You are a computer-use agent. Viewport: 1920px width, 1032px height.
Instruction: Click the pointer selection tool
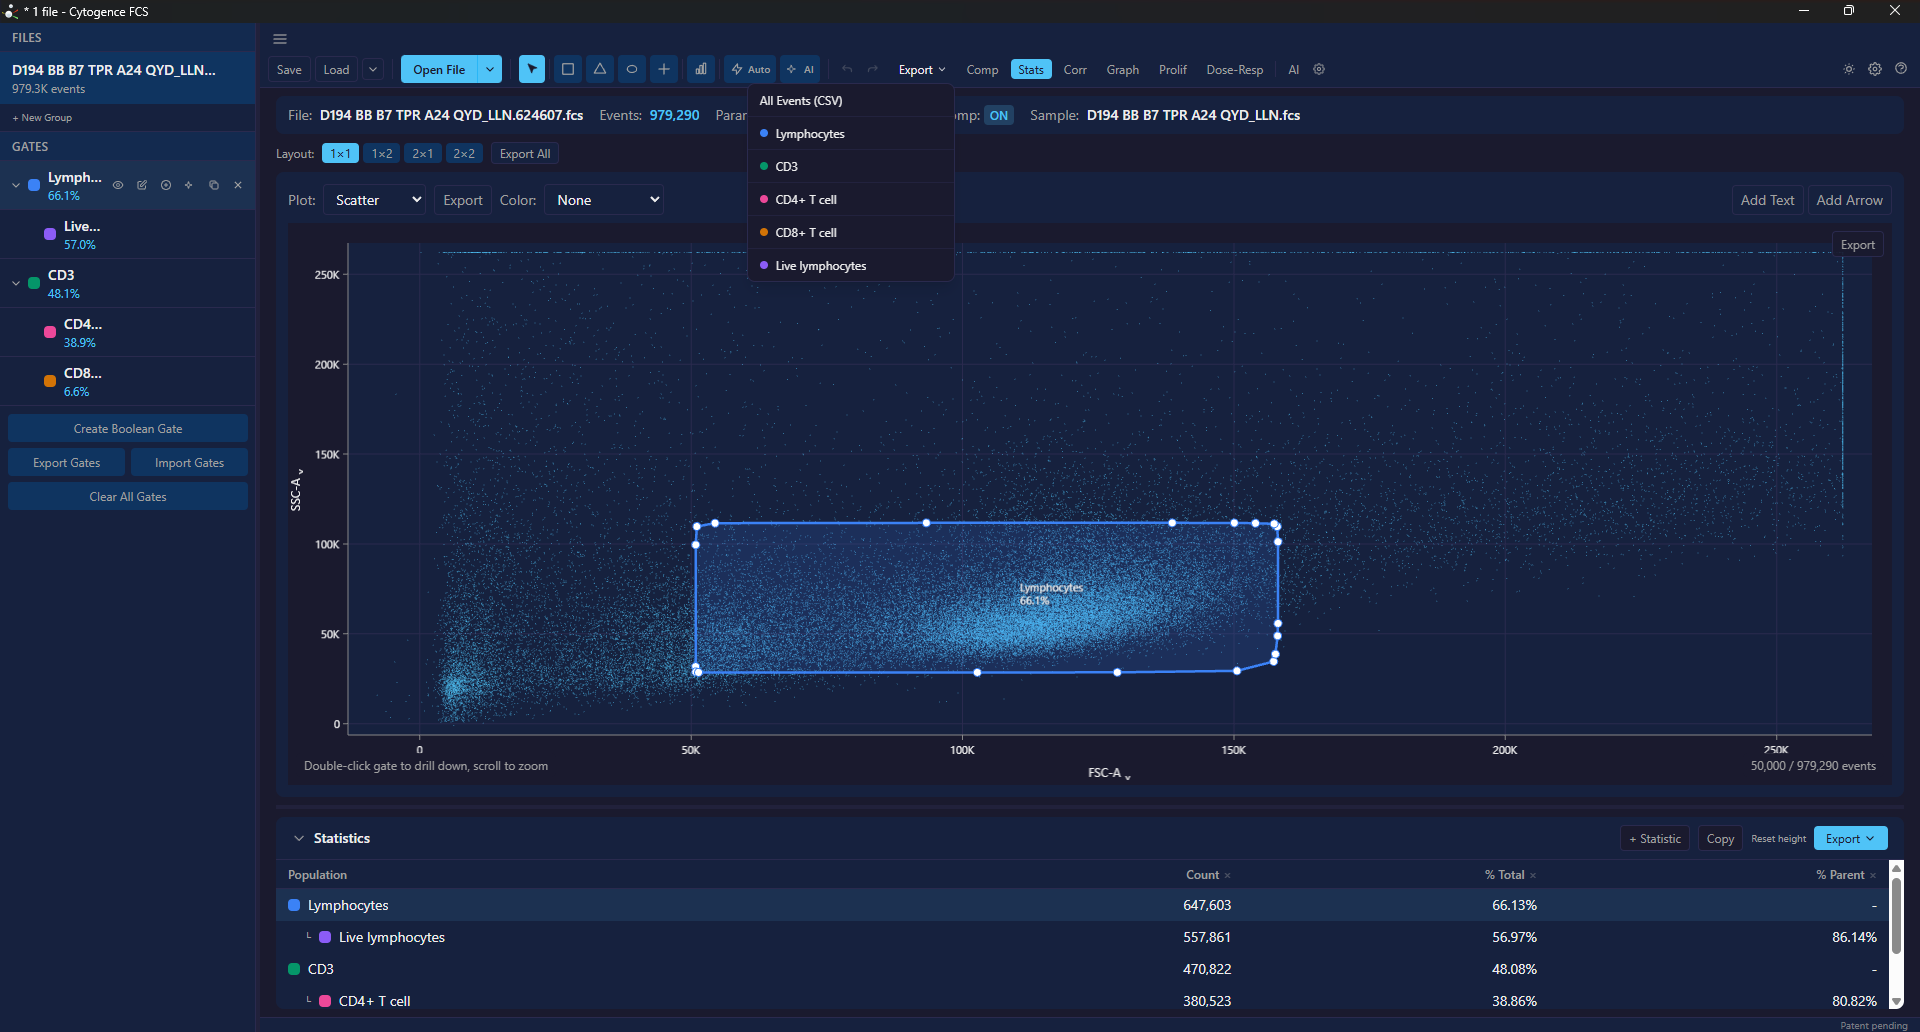point(532,69)
